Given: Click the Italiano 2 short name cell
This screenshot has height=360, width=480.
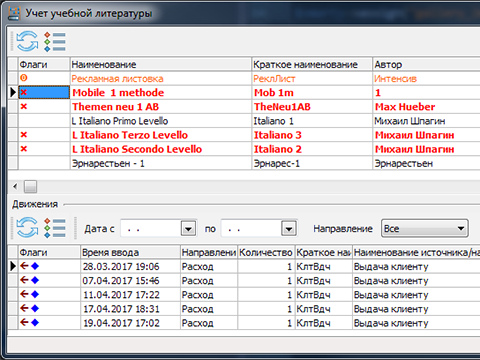Looking at the screenshot, I should click(312, 149).
